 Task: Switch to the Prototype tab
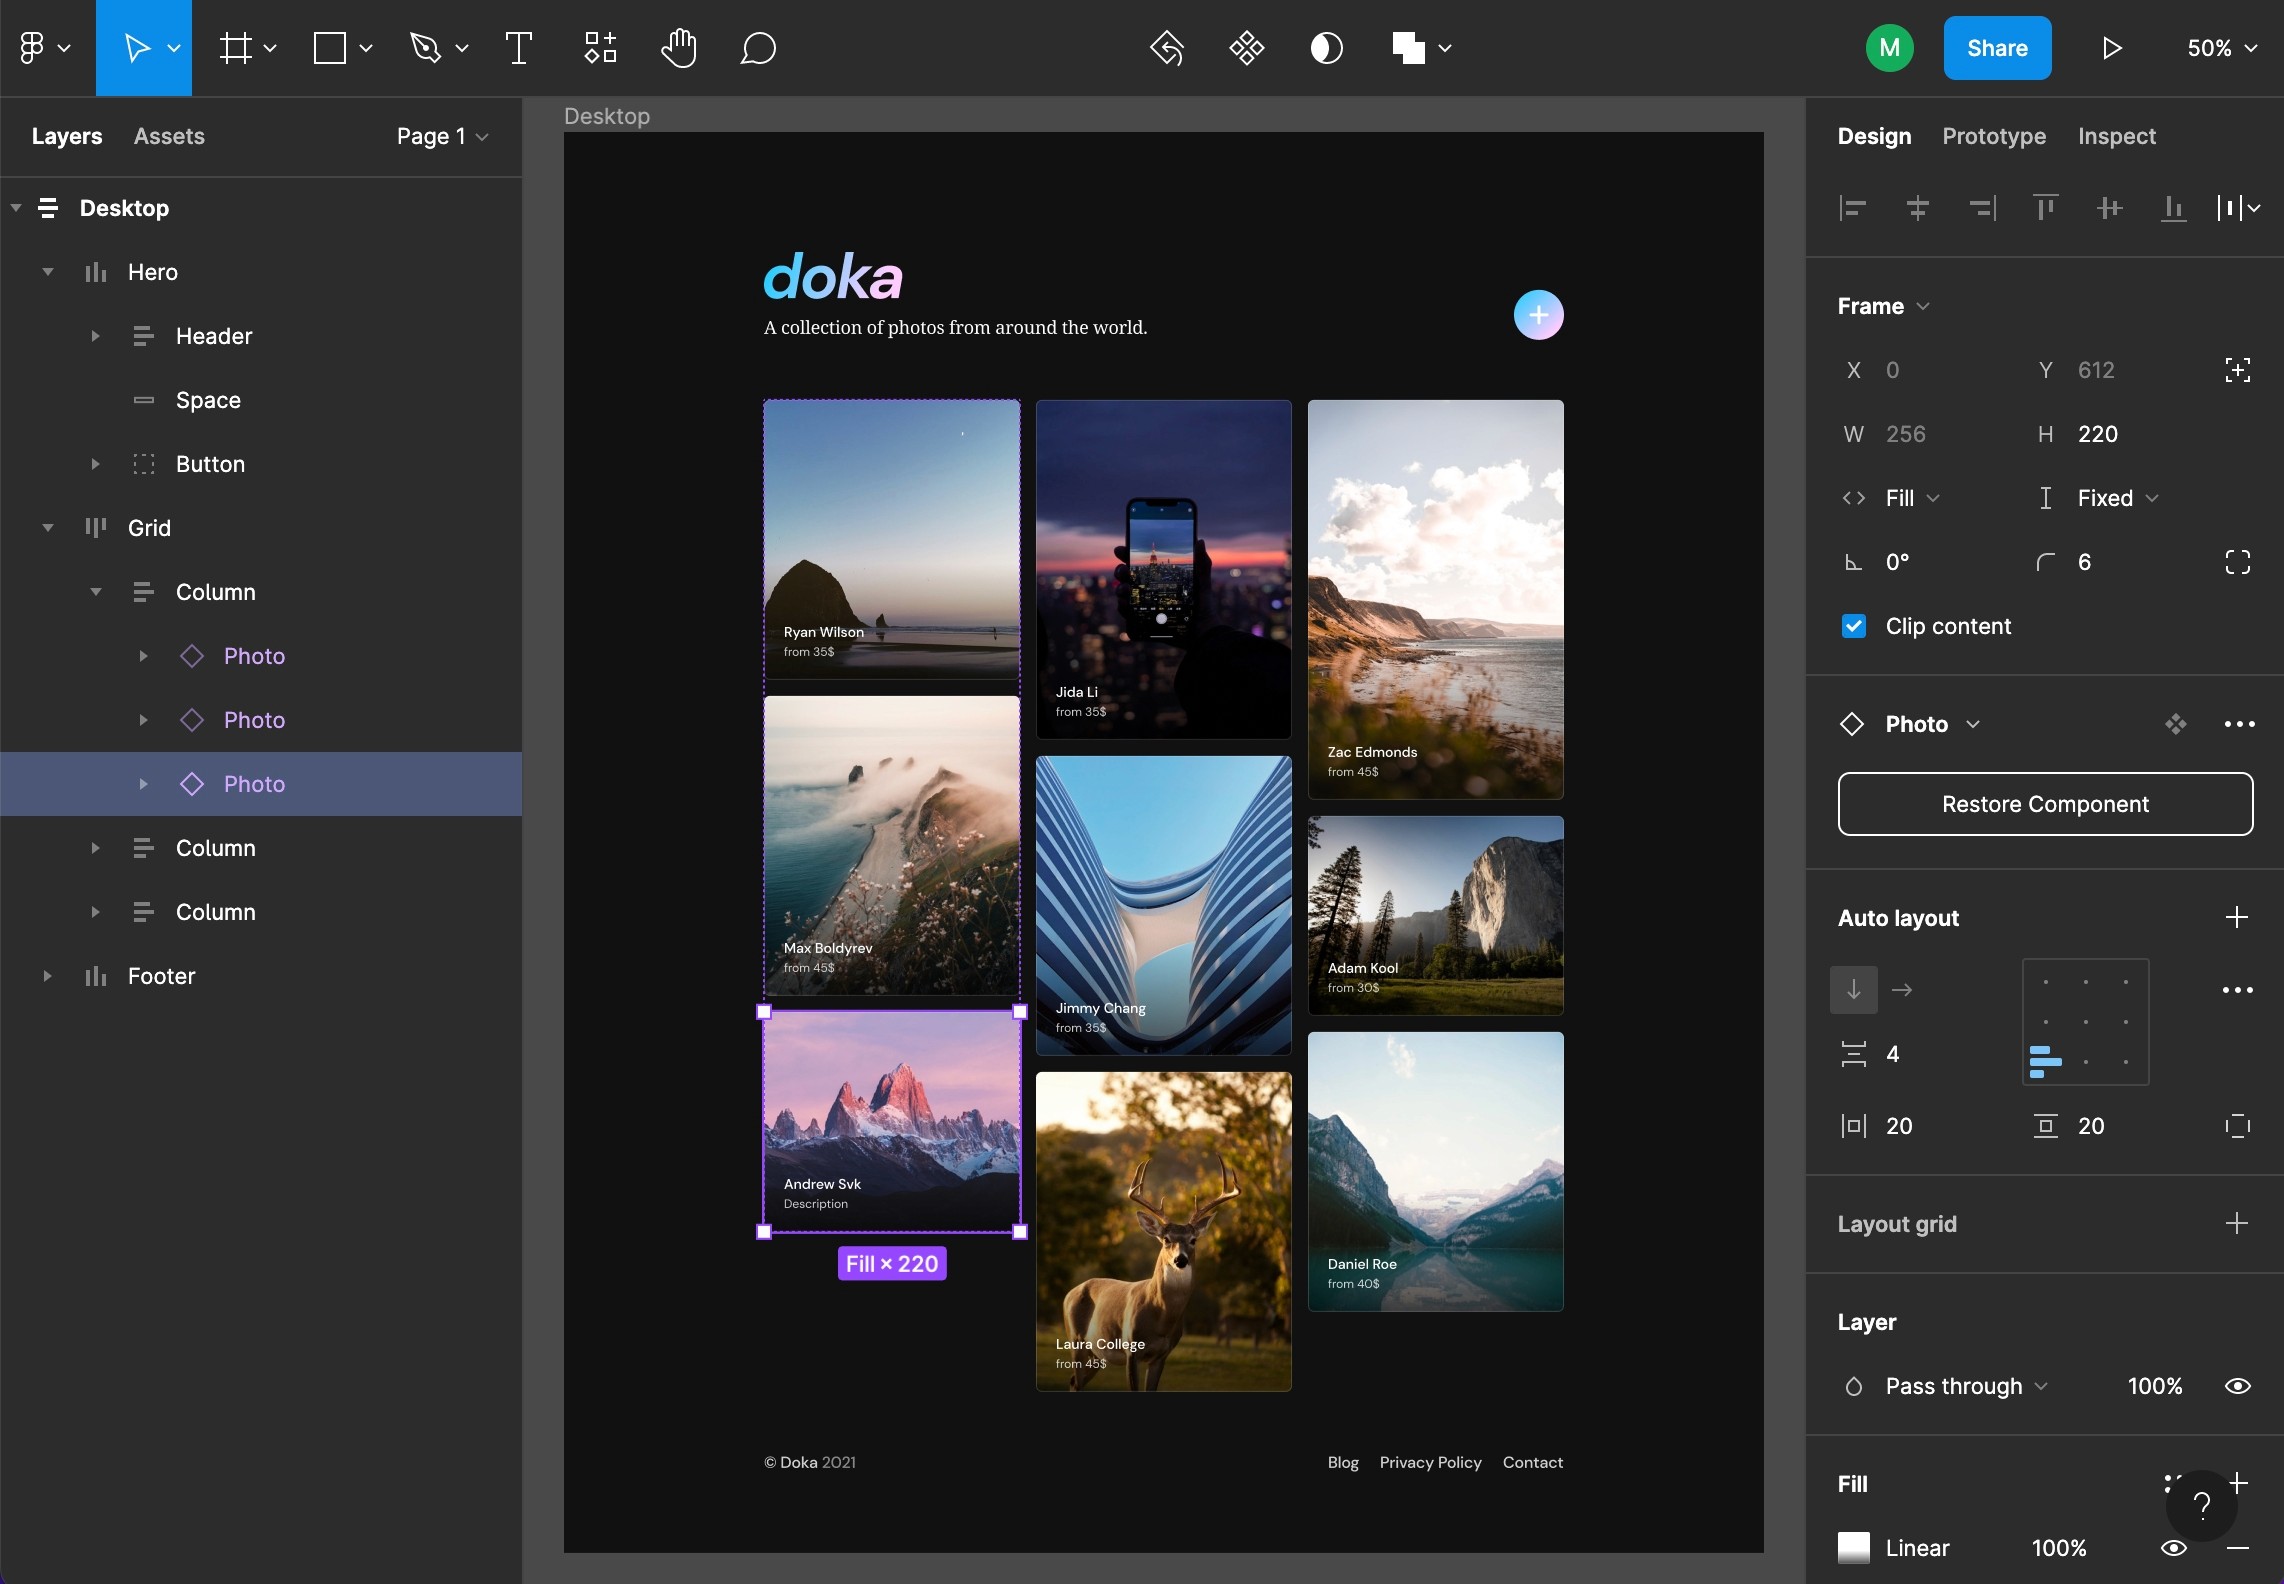[1993, 136]
